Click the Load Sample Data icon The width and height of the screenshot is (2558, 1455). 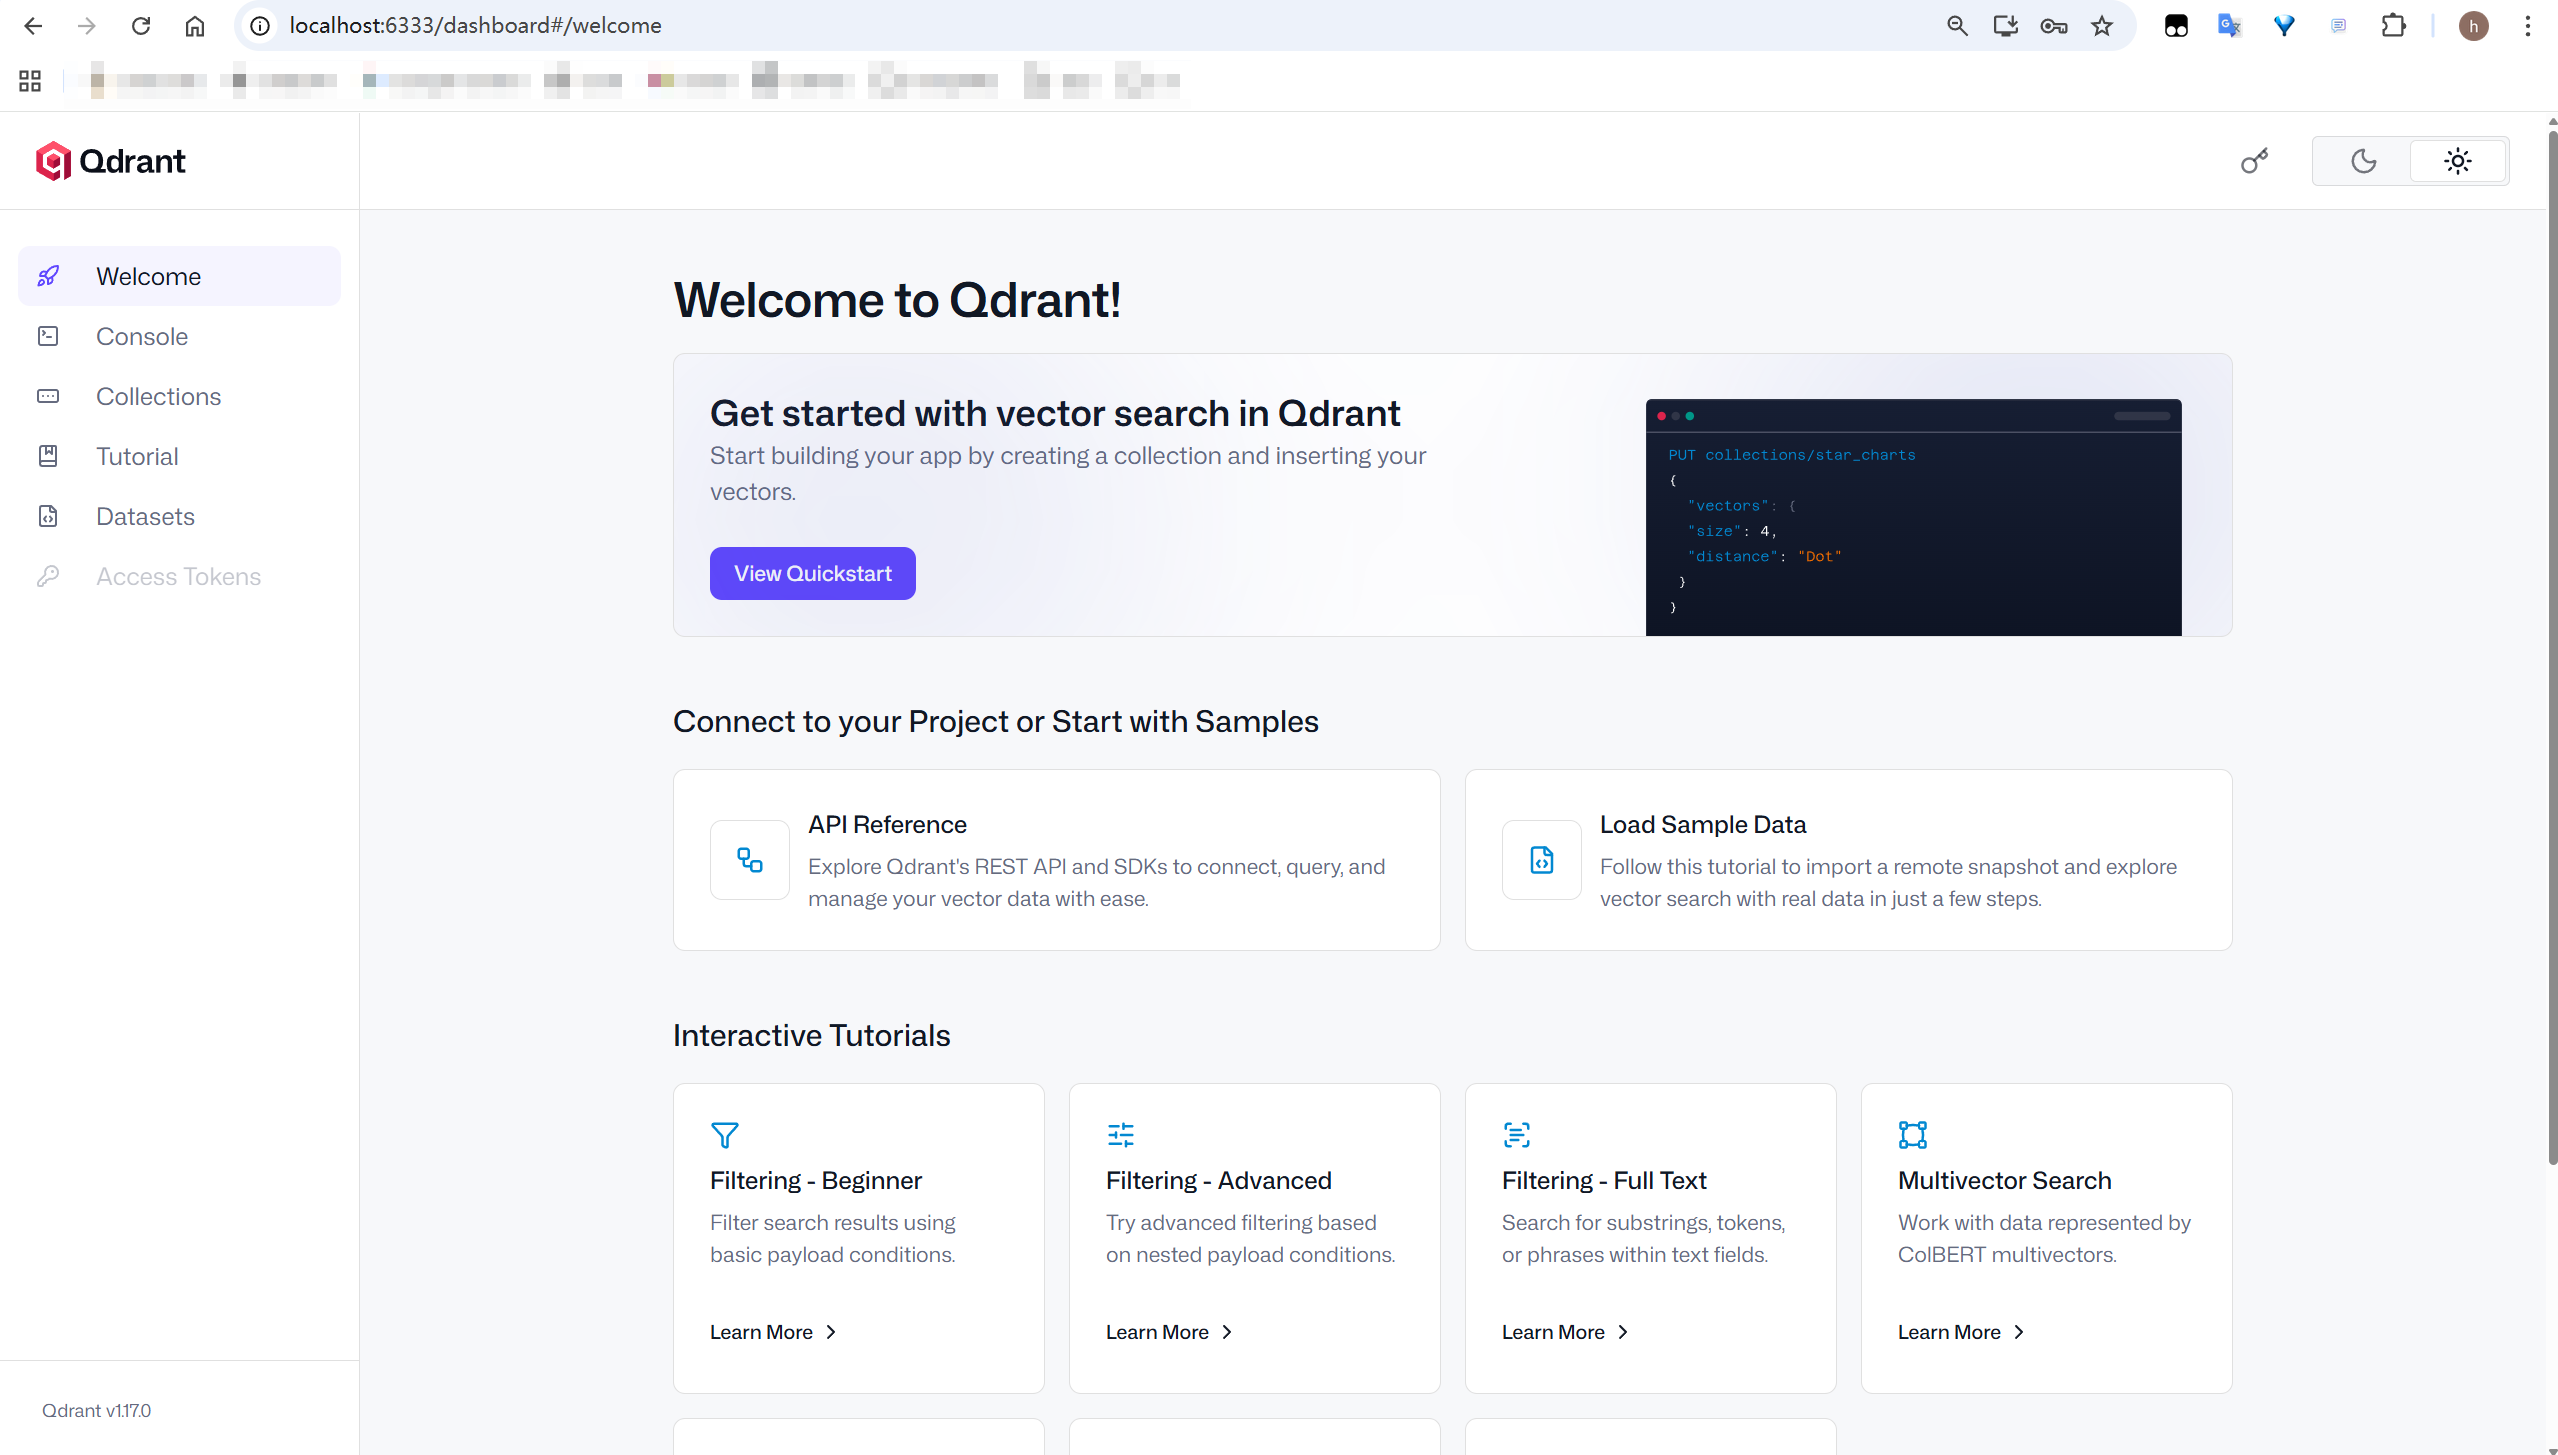tap(1541, 860)
